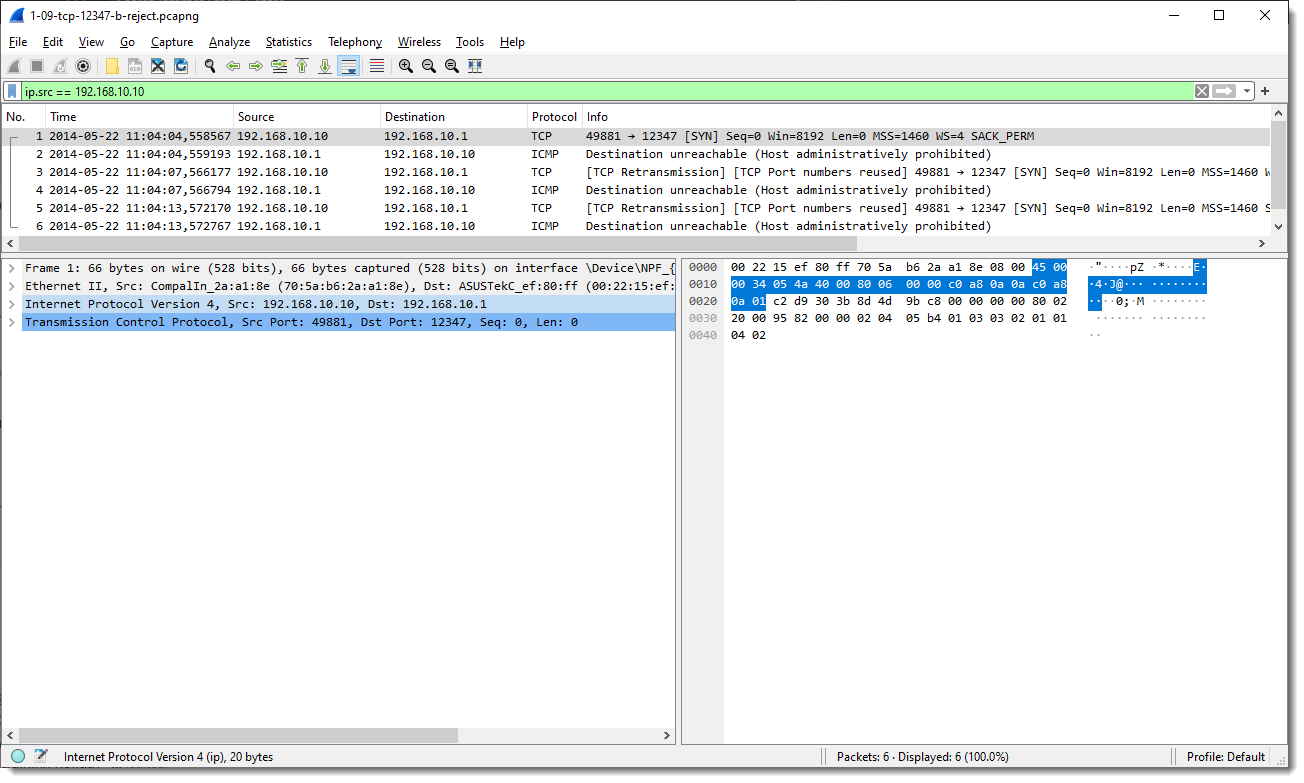1304x783 pixels.
Task: Go to the previous packet arrow
Action: 233,66
